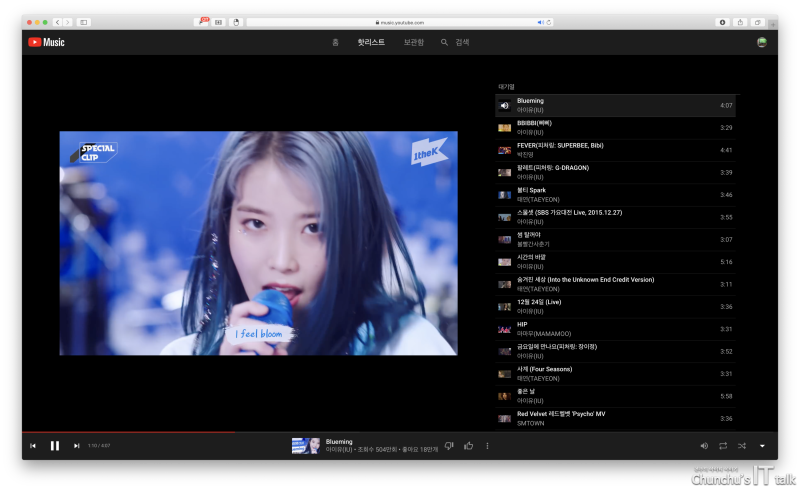800x489 pixels.
Task: Skip to previous track
Action: pos(33,446)
